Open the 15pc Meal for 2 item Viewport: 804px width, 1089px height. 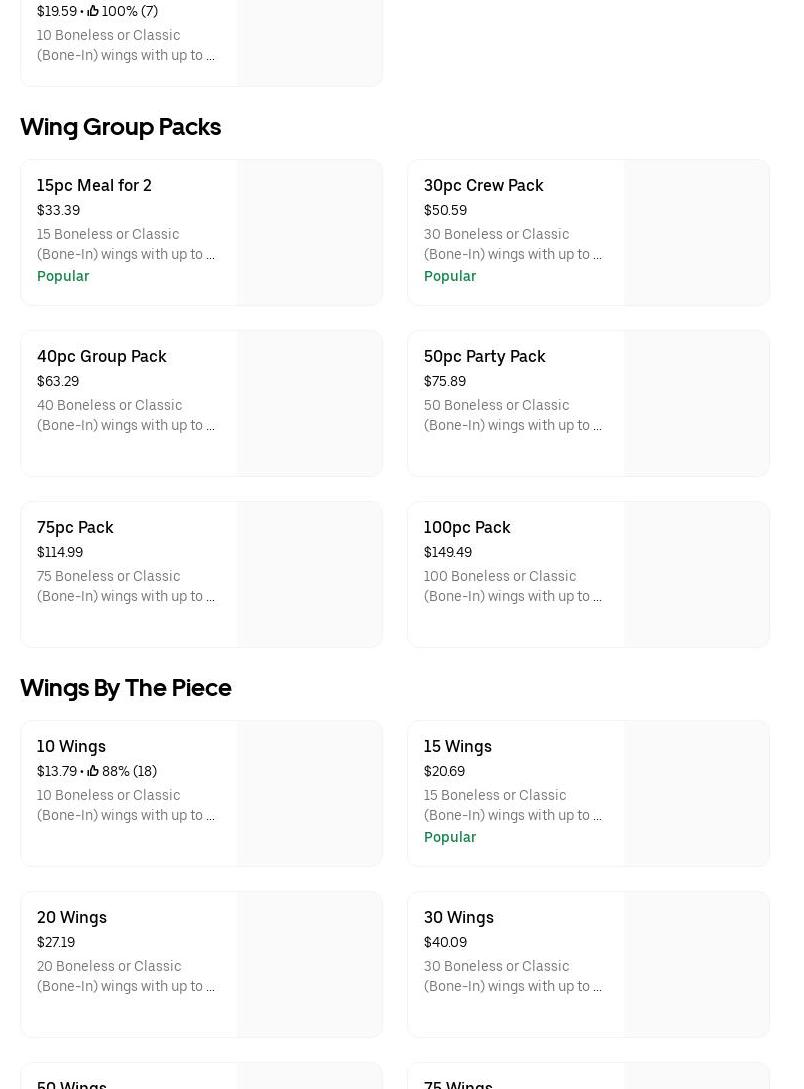point(94,185)
